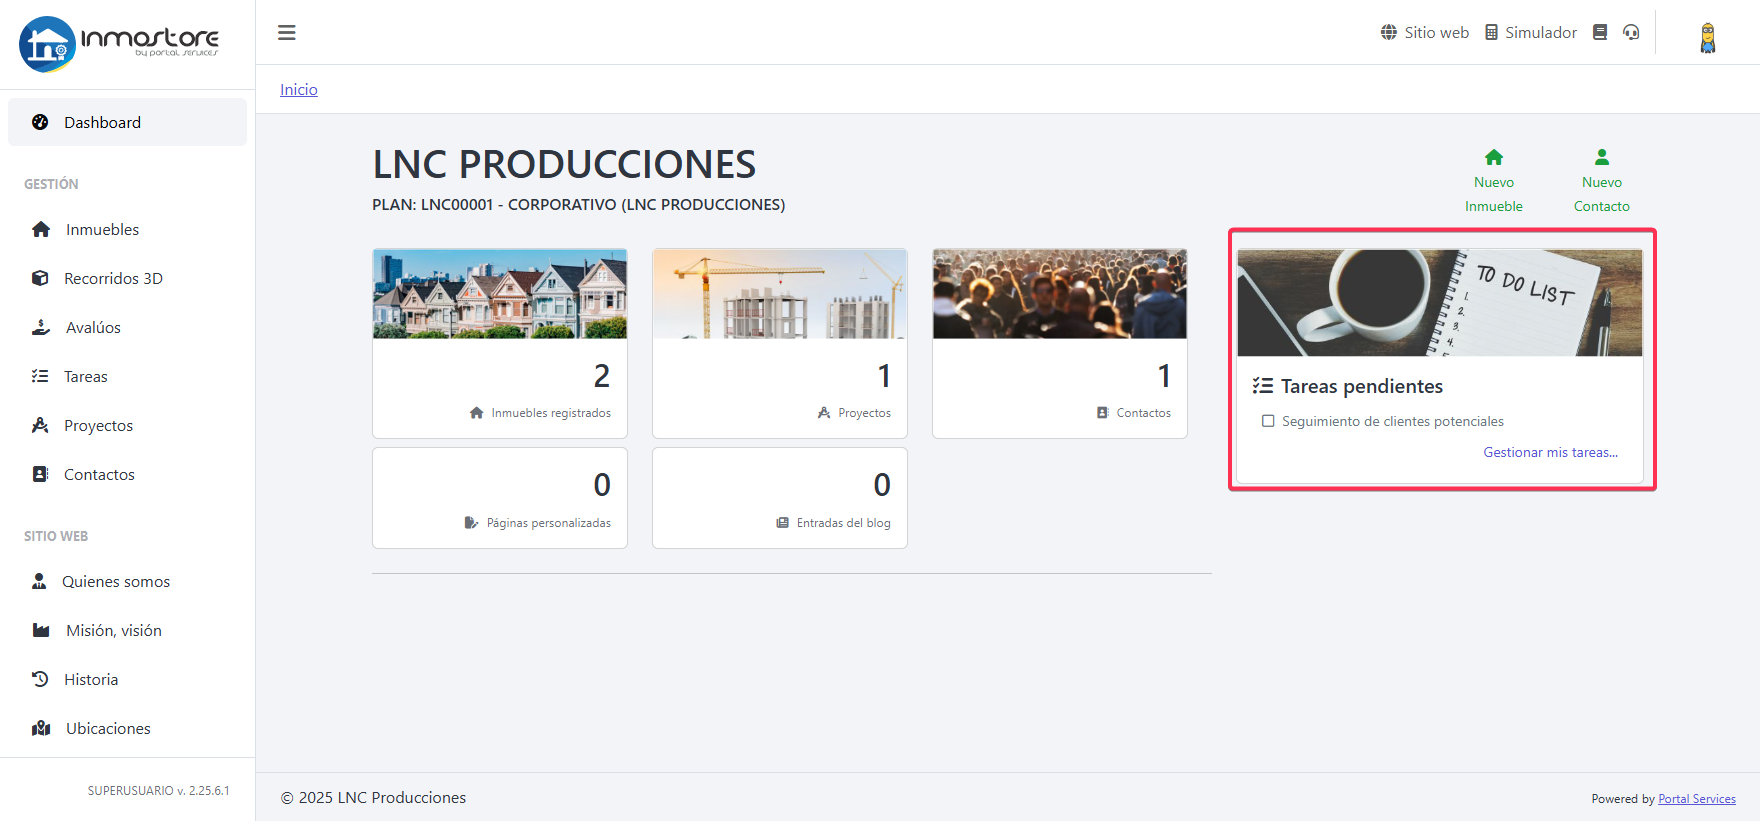The height and width of the screenshot is (821, 1760).
Task: Open the book manual icon in header
Action: point(1600,32)
